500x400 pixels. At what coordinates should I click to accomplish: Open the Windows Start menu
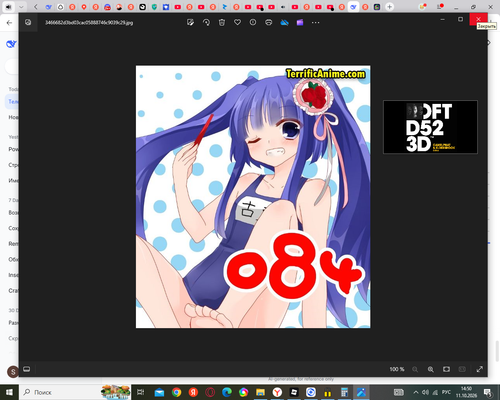pos(9,392)
